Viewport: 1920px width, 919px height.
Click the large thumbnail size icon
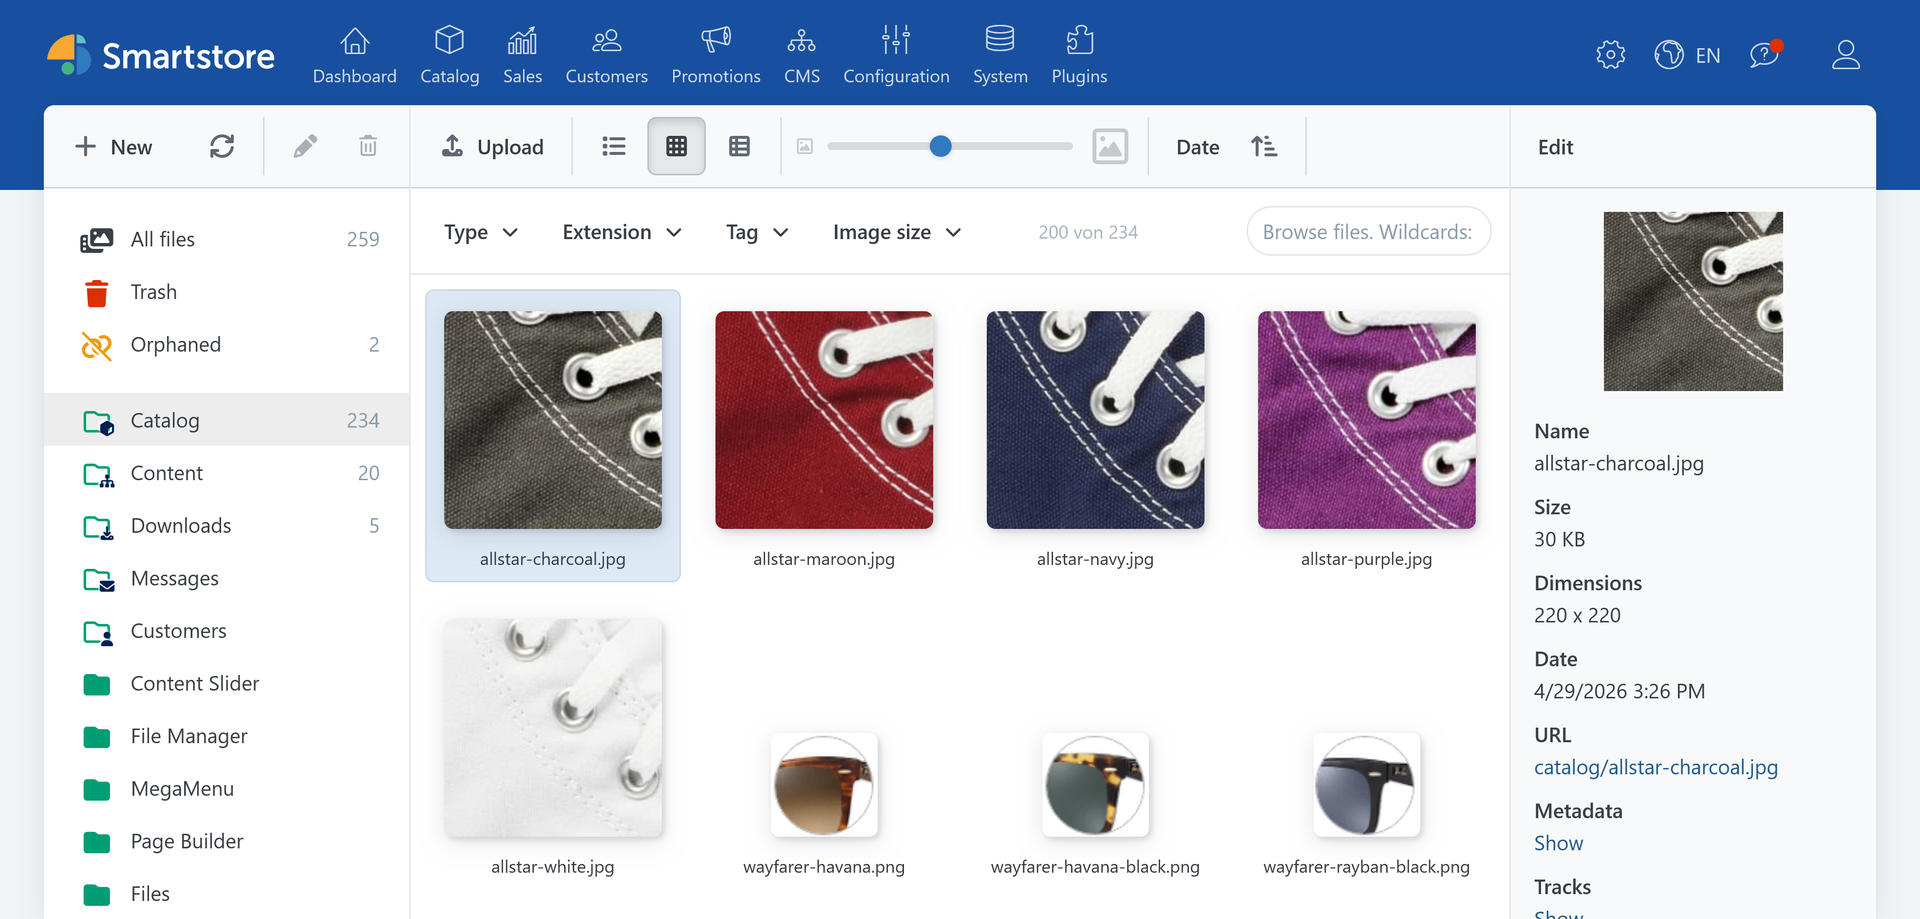(1110, 147)
